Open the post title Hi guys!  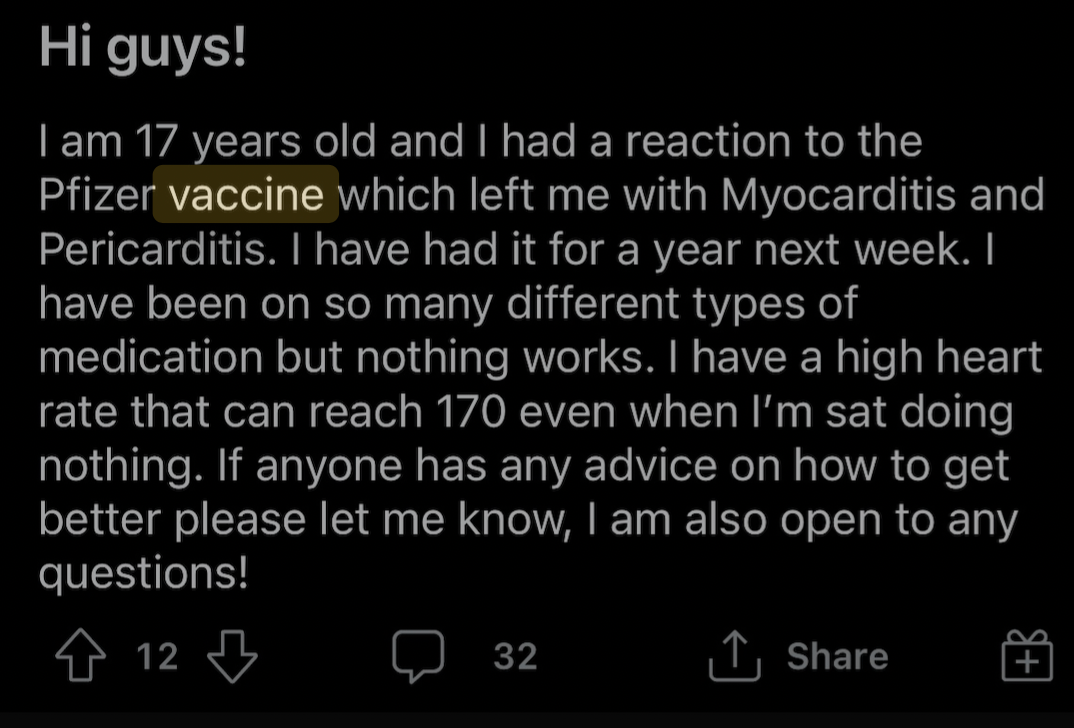[x=142, y=48]
